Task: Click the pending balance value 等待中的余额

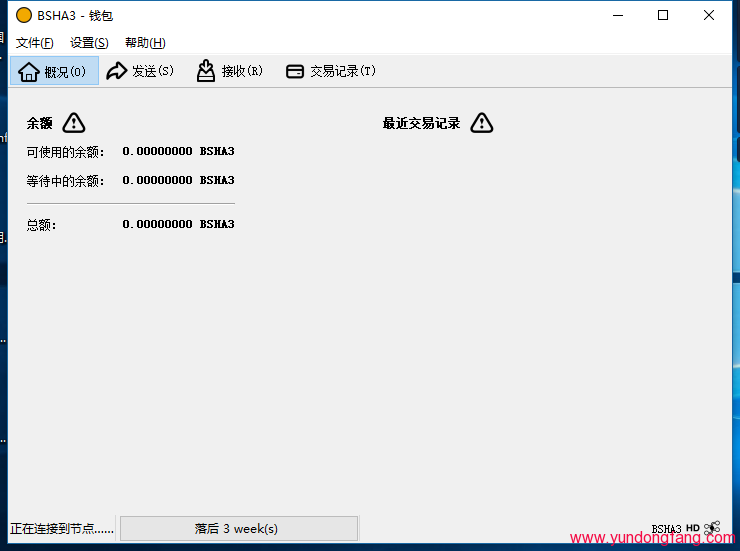Action: [178, 180]
